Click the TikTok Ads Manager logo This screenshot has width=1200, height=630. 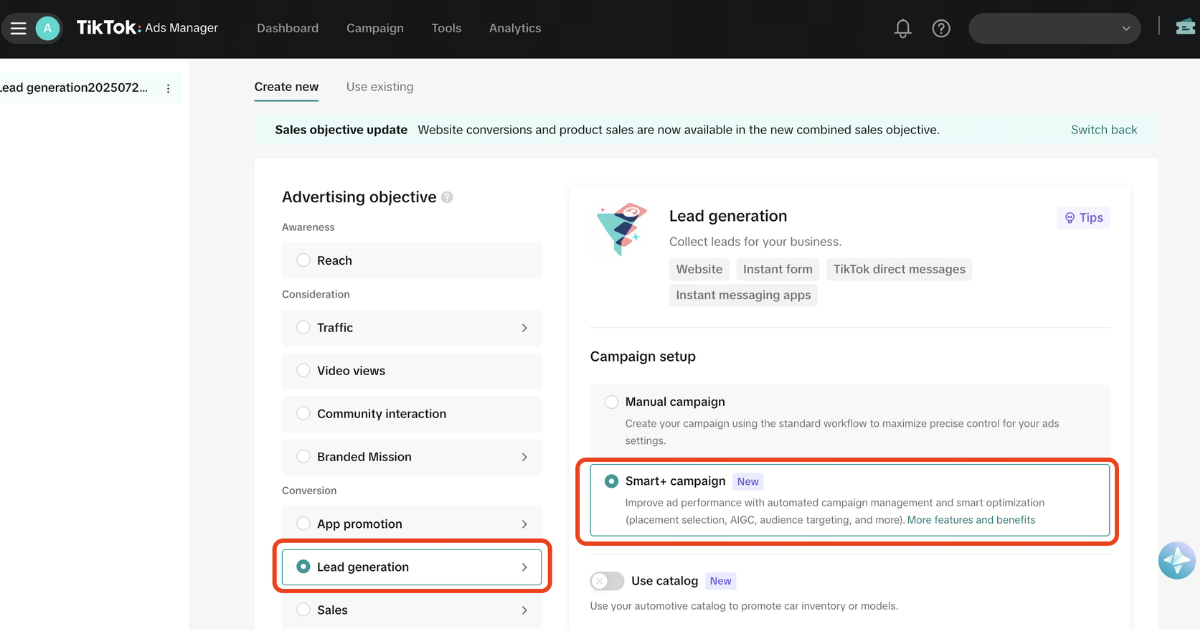click(x=147, y=28)
